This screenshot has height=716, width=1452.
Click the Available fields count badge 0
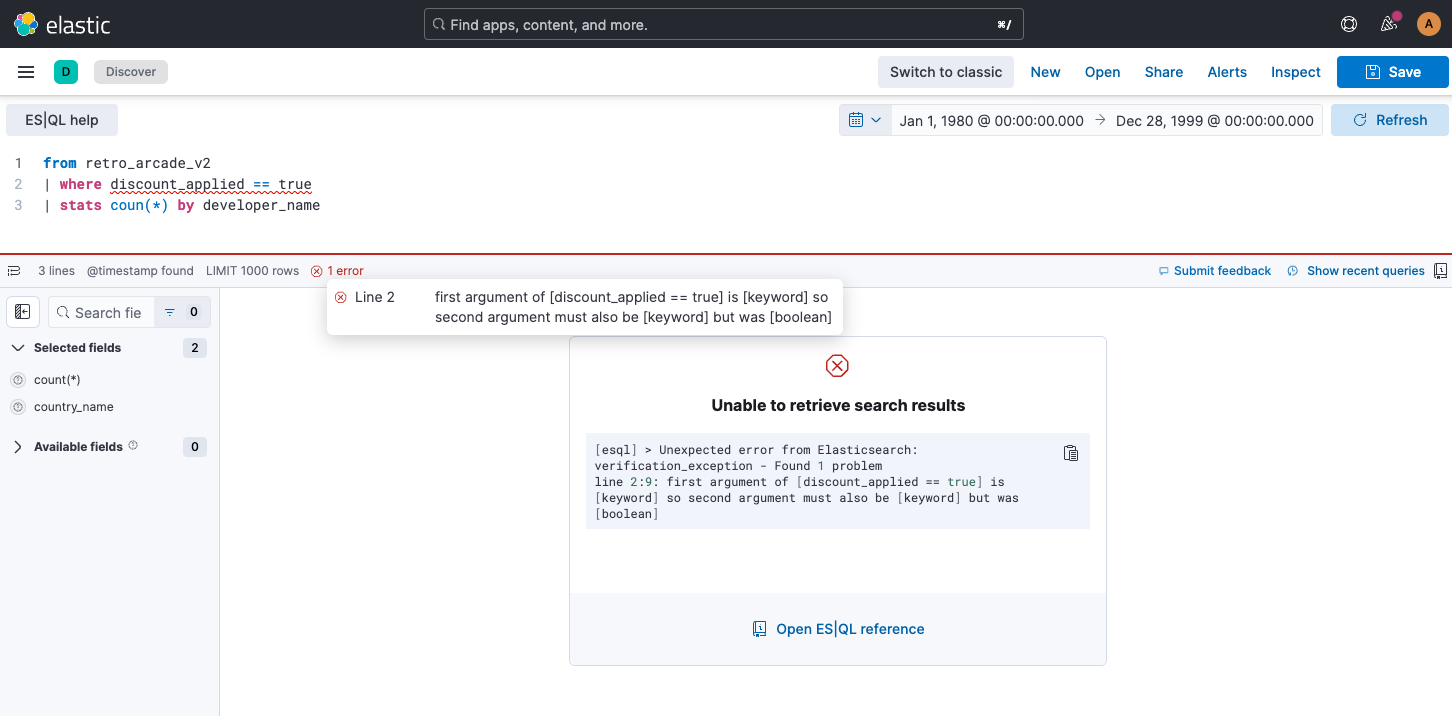click(x=195, y=447)
